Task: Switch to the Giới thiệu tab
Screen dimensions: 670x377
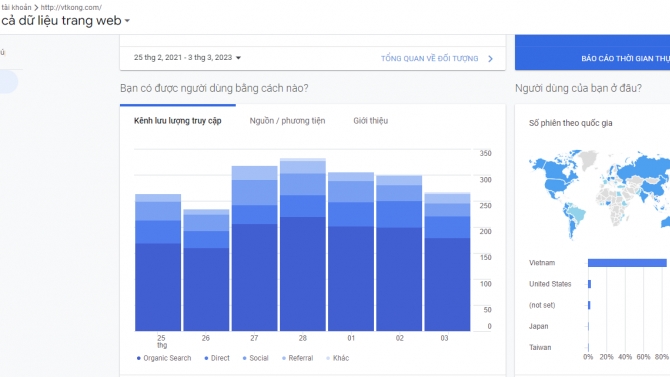Action: point(370,121)
